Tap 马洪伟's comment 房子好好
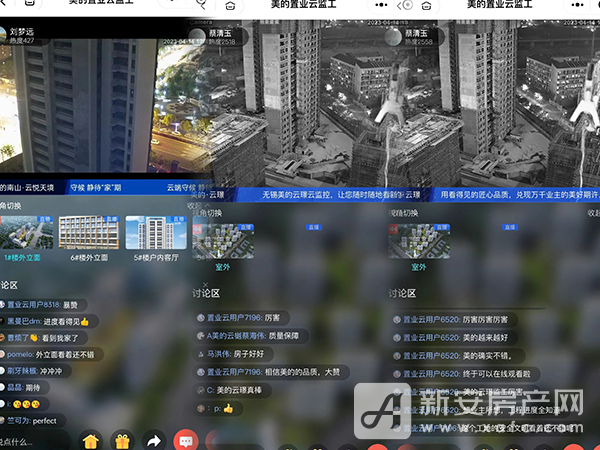This screenshot has width=600, height=450. tap(233, 354)
